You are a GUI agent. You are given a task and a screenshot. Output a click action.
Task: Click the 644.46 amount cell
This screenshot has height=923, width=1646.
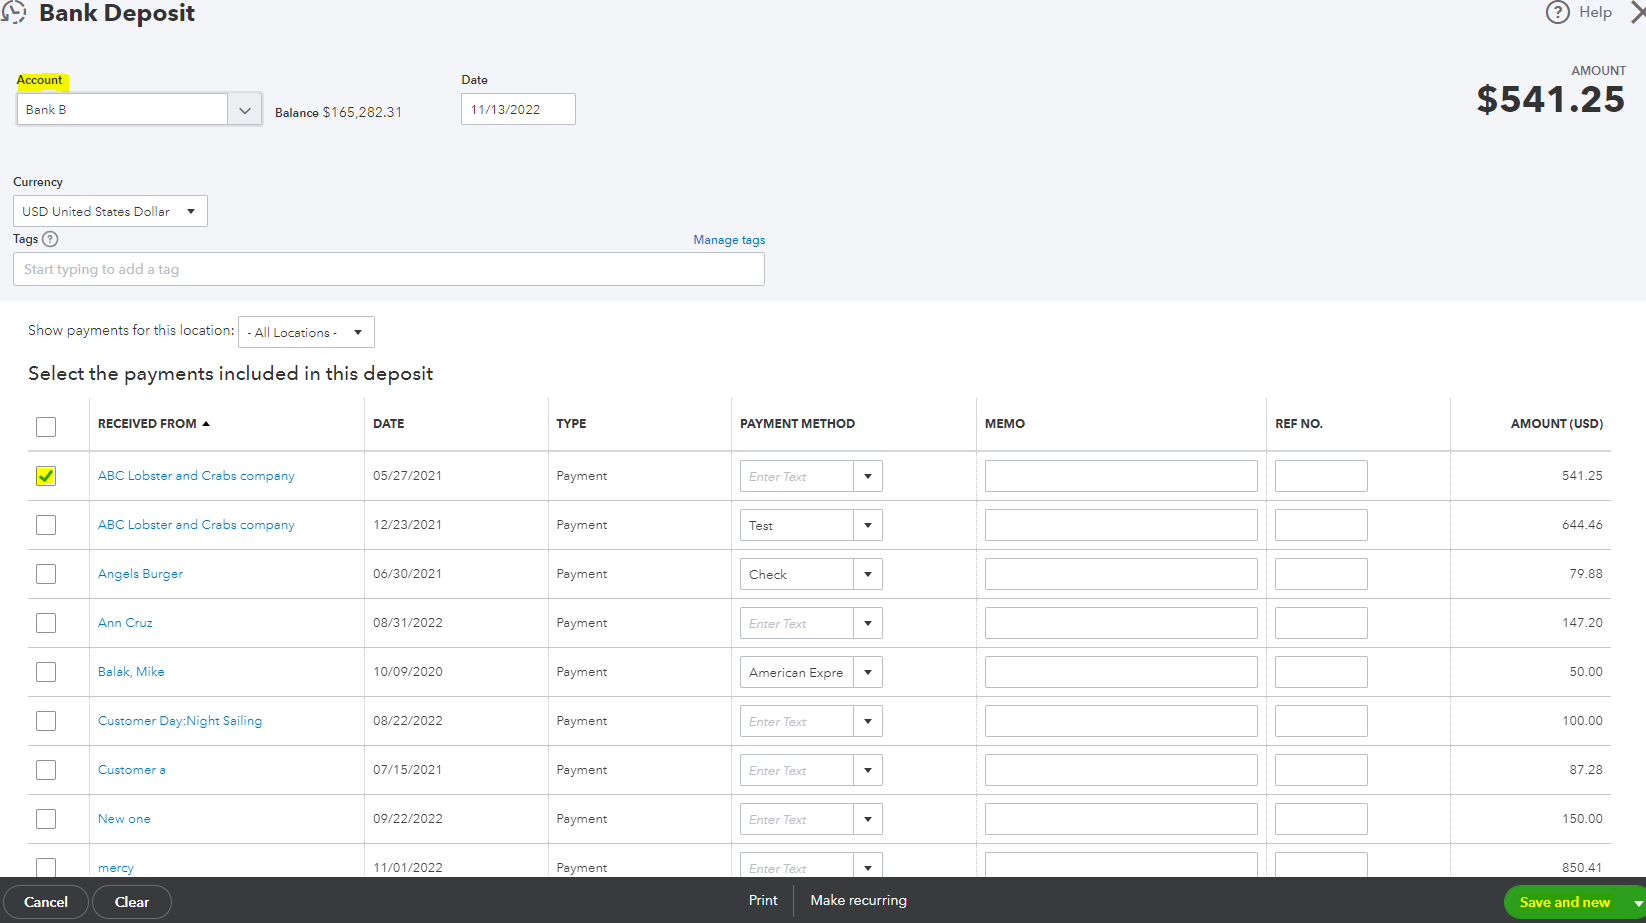point(1582,525)
